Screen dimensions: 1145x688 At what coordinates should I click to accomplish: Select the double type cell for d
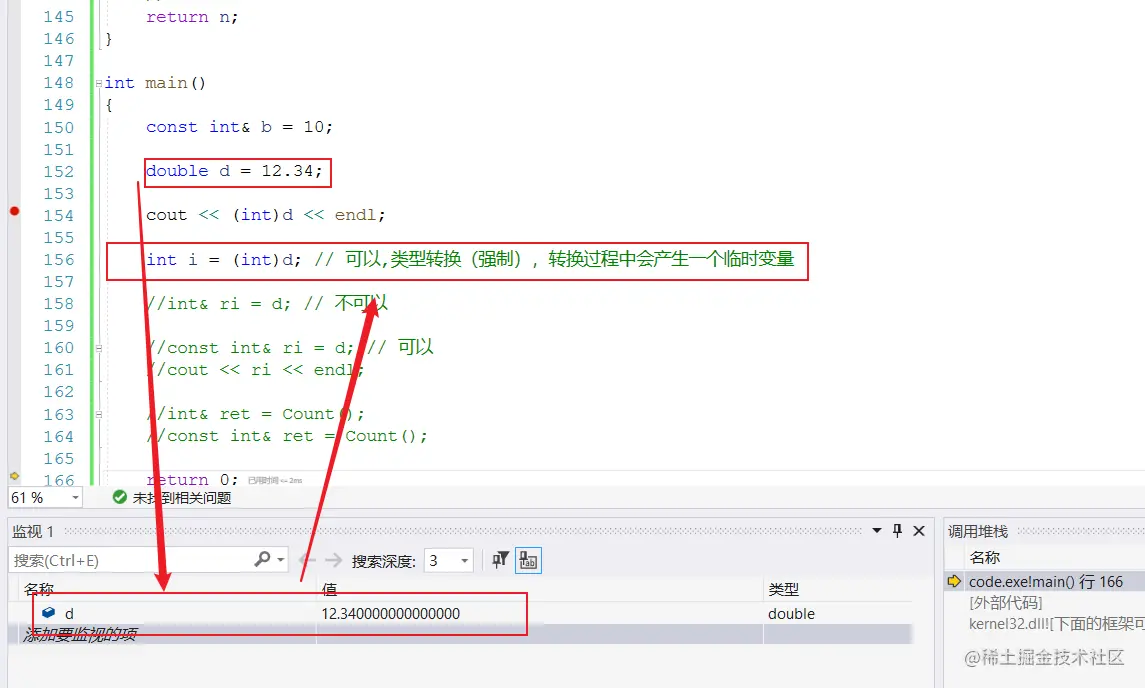click(x=791, y=614)
